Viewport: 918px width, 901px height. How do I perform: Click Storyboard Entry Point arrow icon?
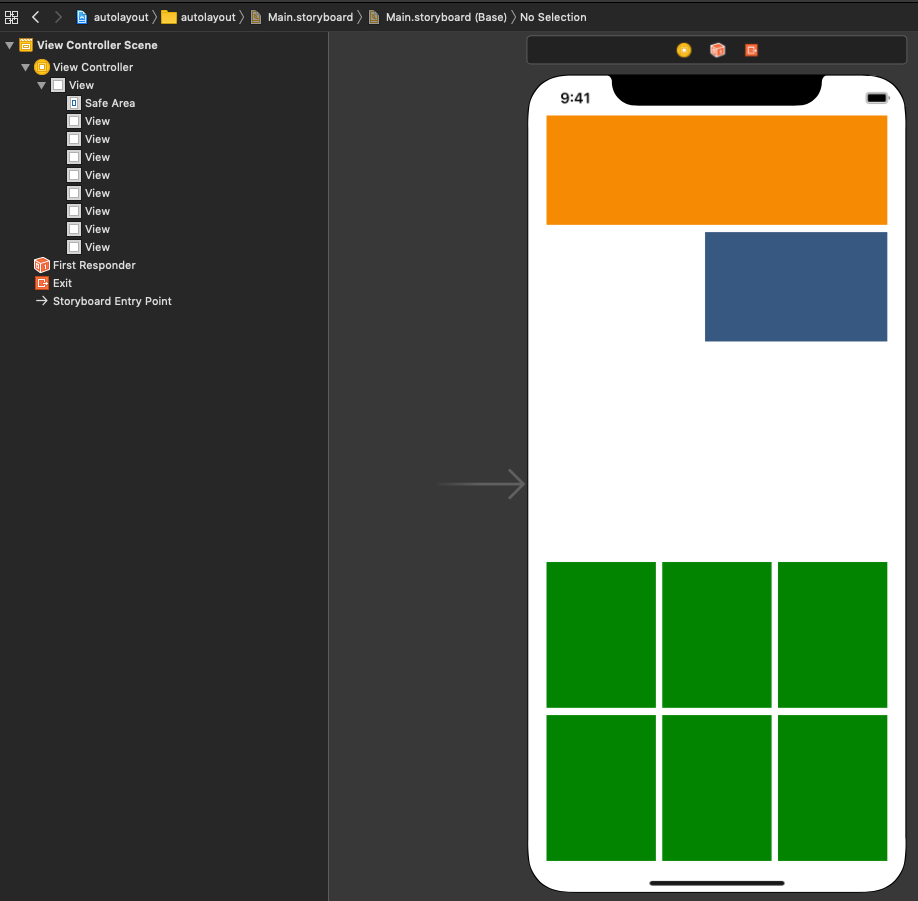42,301
